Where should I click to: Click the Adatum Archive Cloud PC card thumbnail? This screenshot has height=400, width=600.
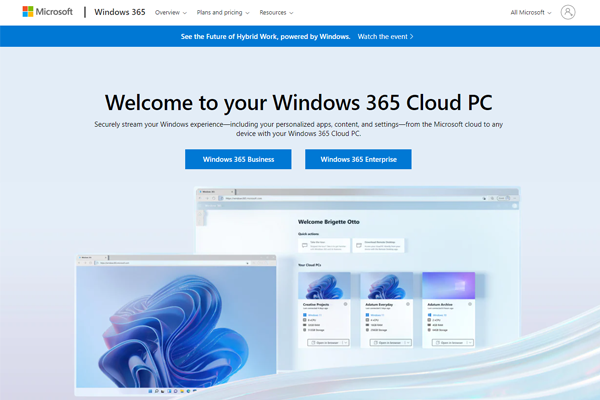tap(448, 286)
